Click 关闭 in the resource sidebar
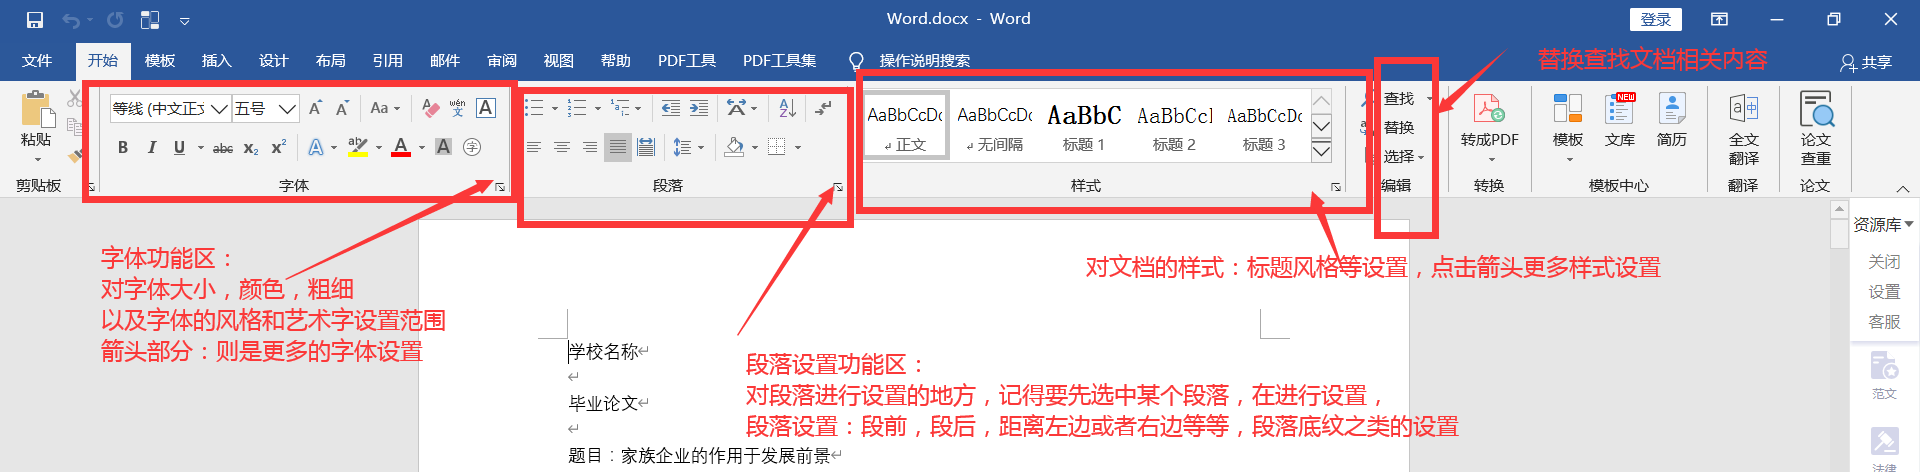 pos(1884,262)
